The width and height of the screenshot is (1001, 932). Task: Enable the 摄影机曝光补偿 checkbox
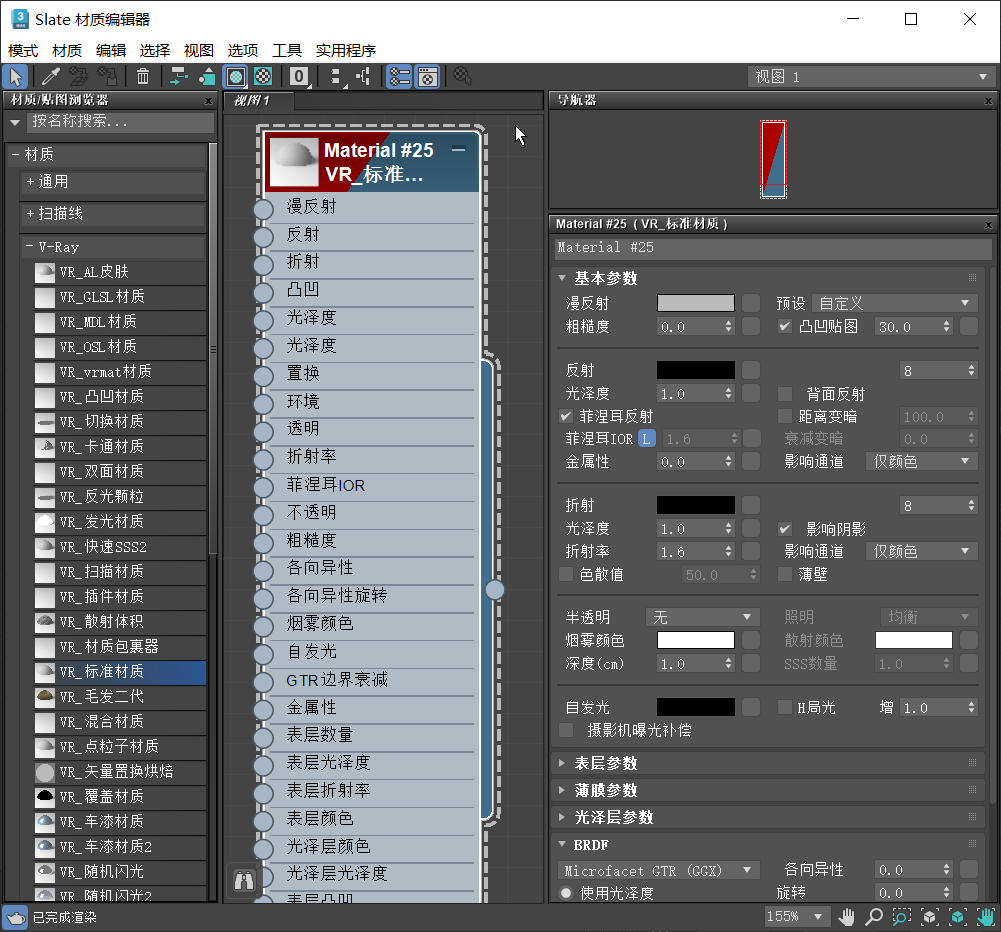click(566, 730)
